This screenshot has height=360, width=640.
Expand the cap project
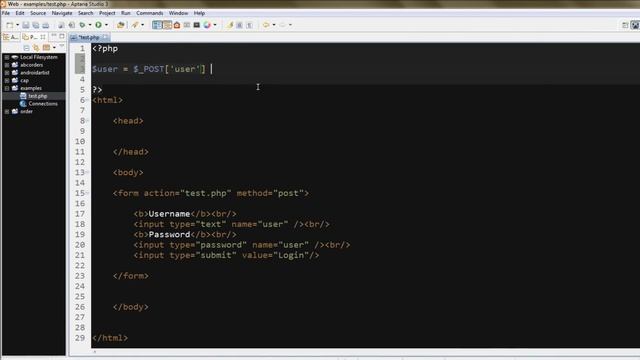(x=7, y=80)
